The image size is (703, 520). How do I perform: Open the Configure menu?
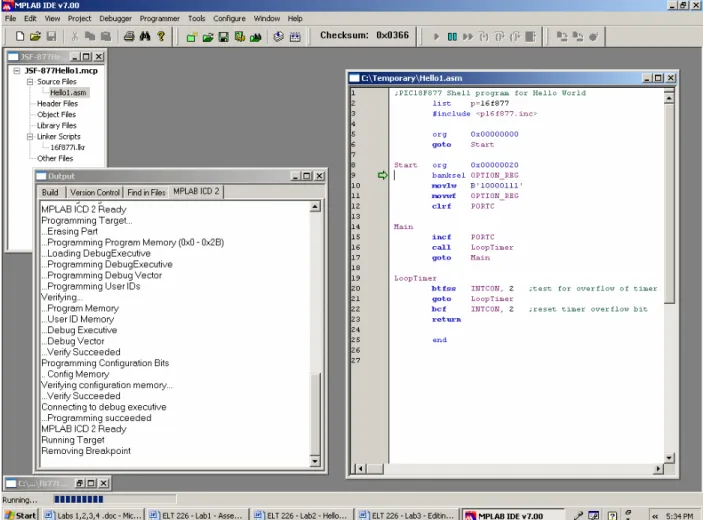(229, 18)
